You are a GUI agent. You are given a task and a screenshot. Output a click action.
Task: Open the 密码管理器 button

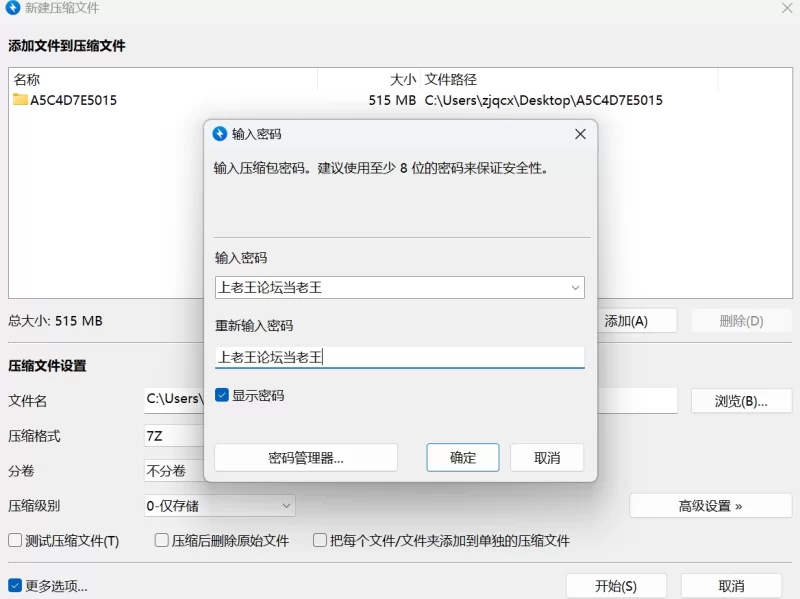(306, 458)
